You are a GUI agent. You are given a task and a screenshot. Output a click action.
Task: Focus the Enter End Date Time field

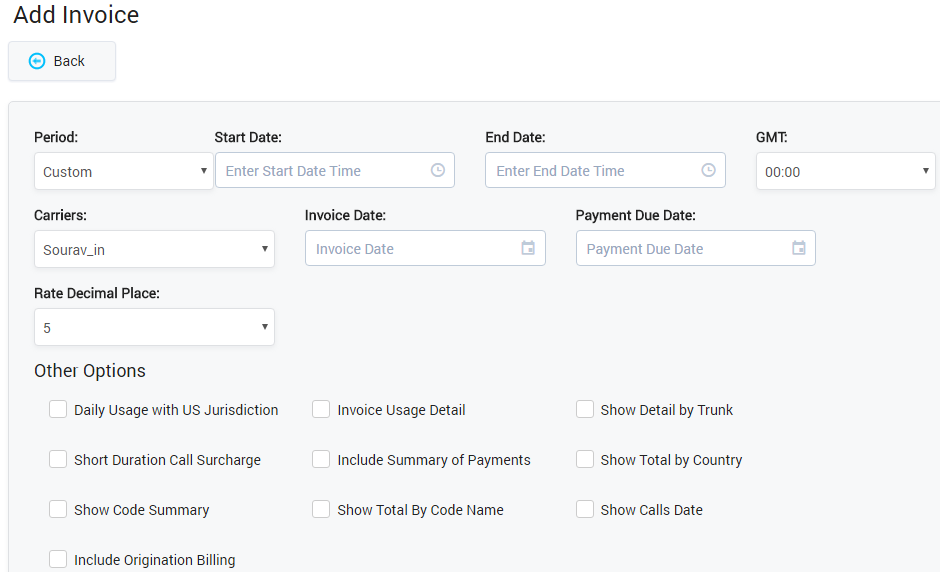(x=605, y=170)
